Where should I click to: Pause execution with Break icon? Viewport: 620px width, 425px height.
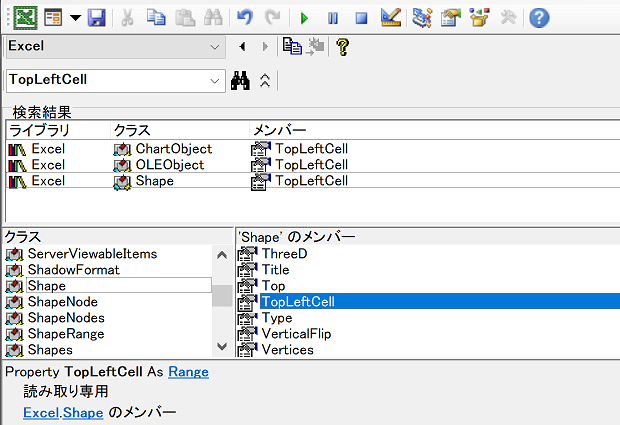tap(333, 18)
